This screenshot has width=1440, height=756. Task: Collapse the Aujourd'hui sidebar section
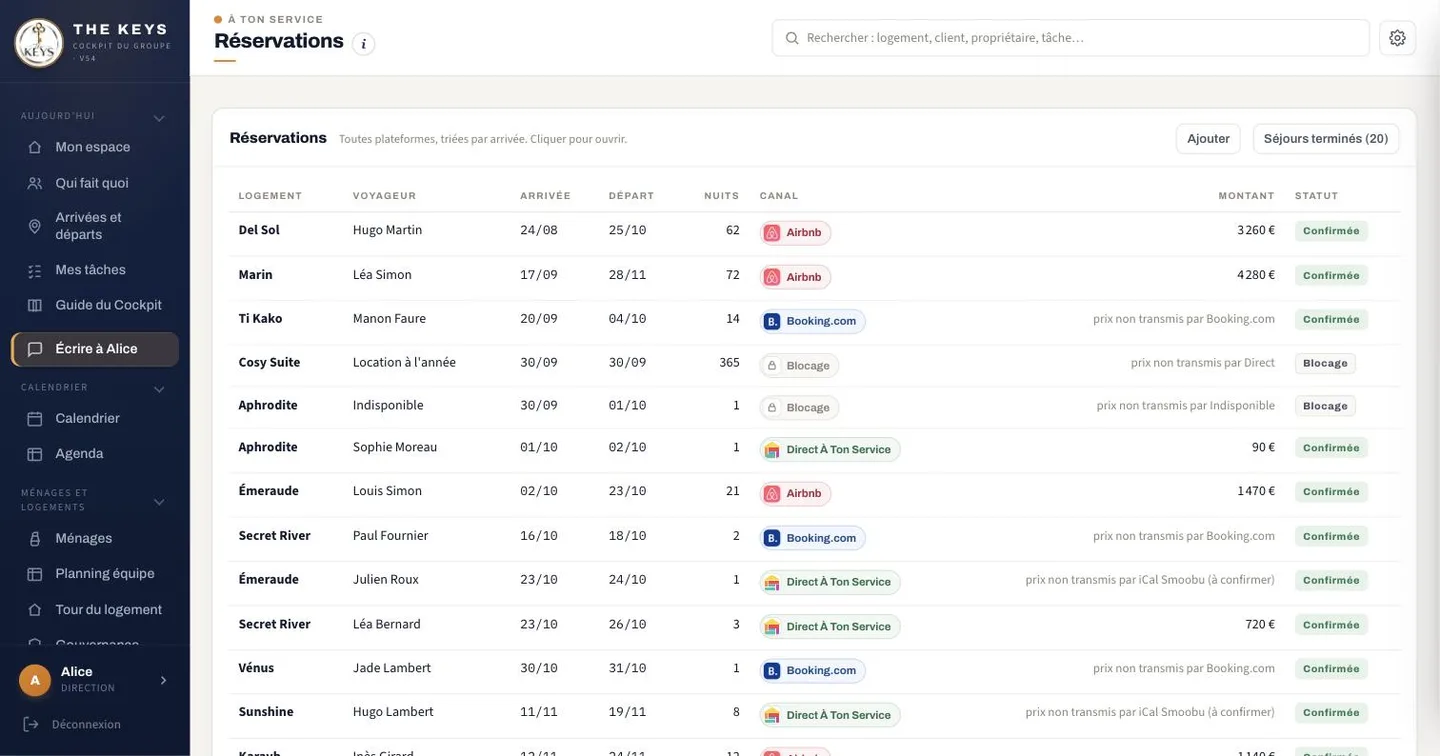[159, 118]
